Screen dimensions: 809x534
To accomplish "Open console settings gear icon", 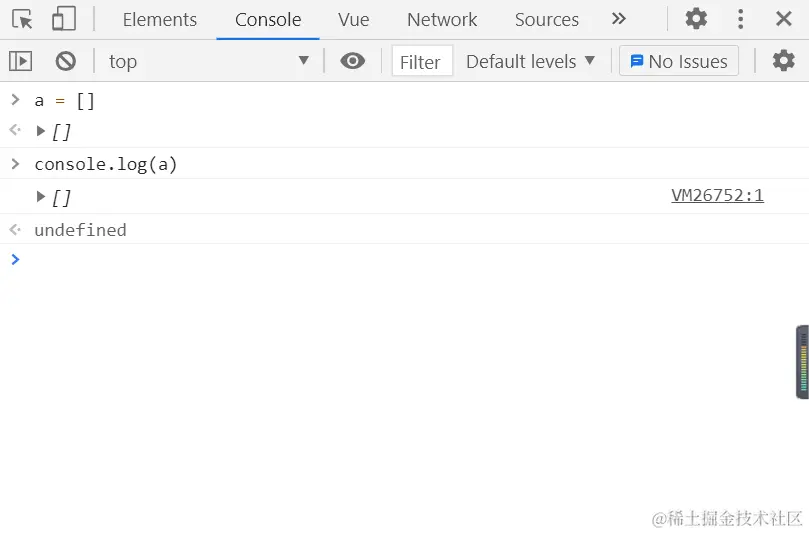I will point(783,61).
